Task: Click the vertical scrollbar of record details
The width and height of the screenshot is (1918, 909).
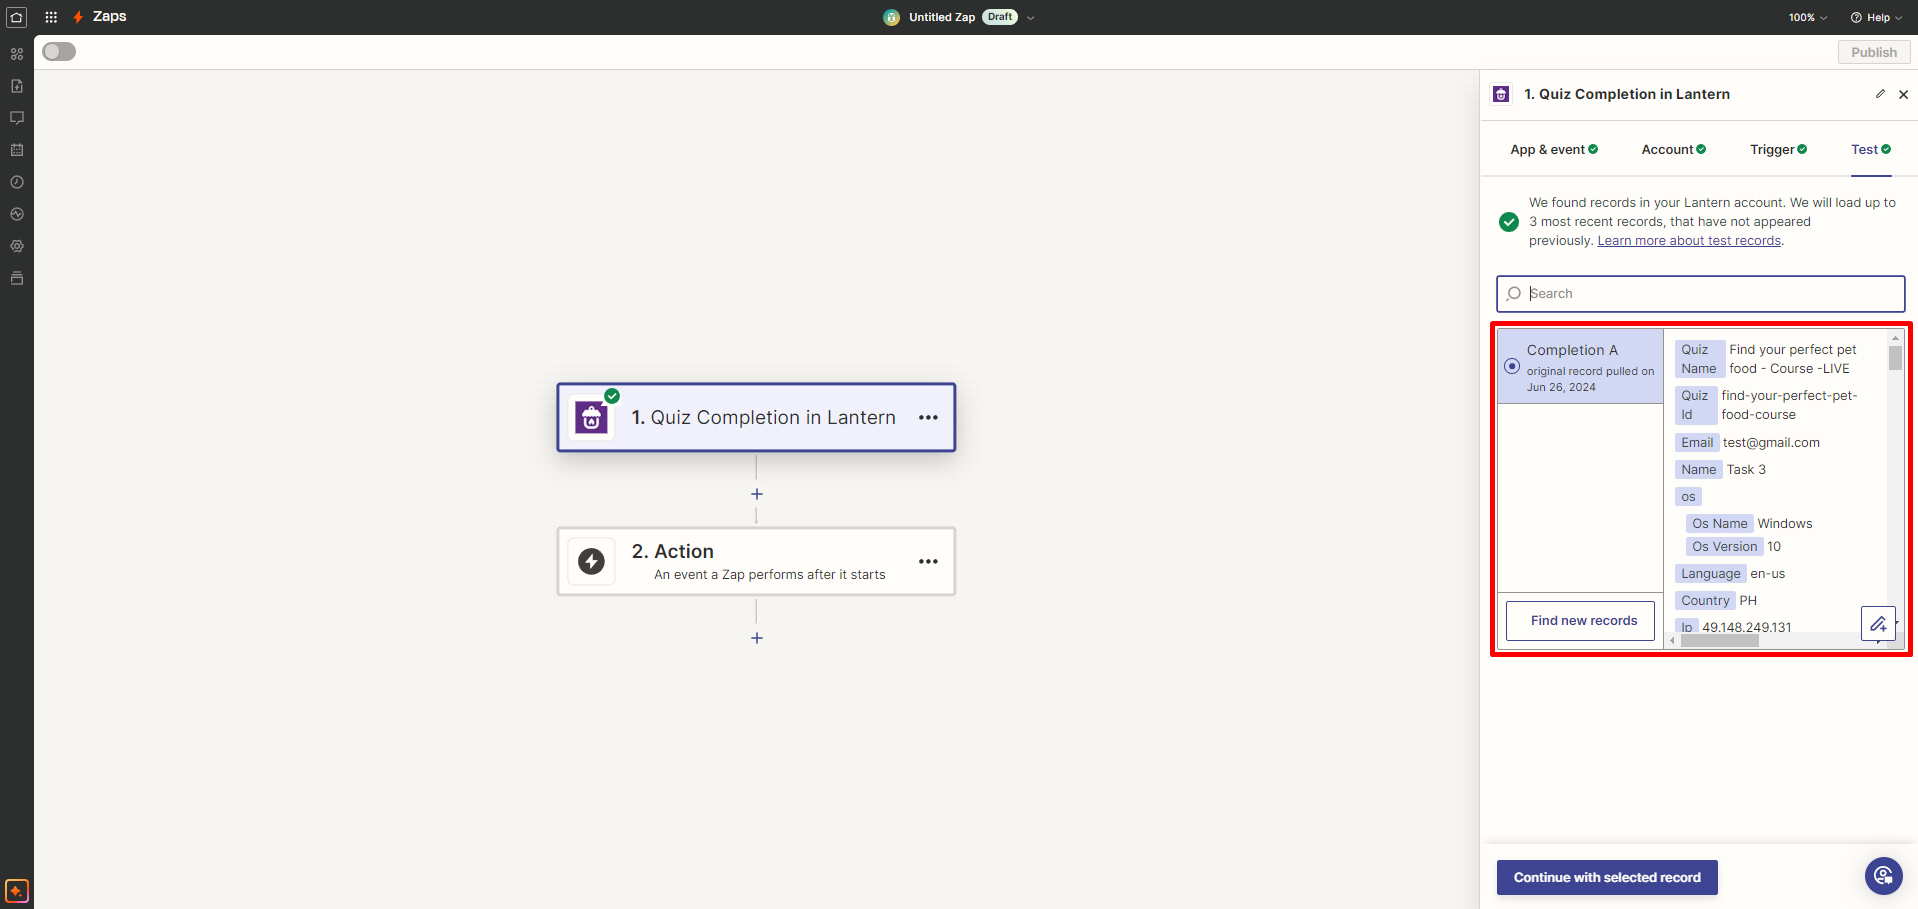Action: pos(1895,358)
